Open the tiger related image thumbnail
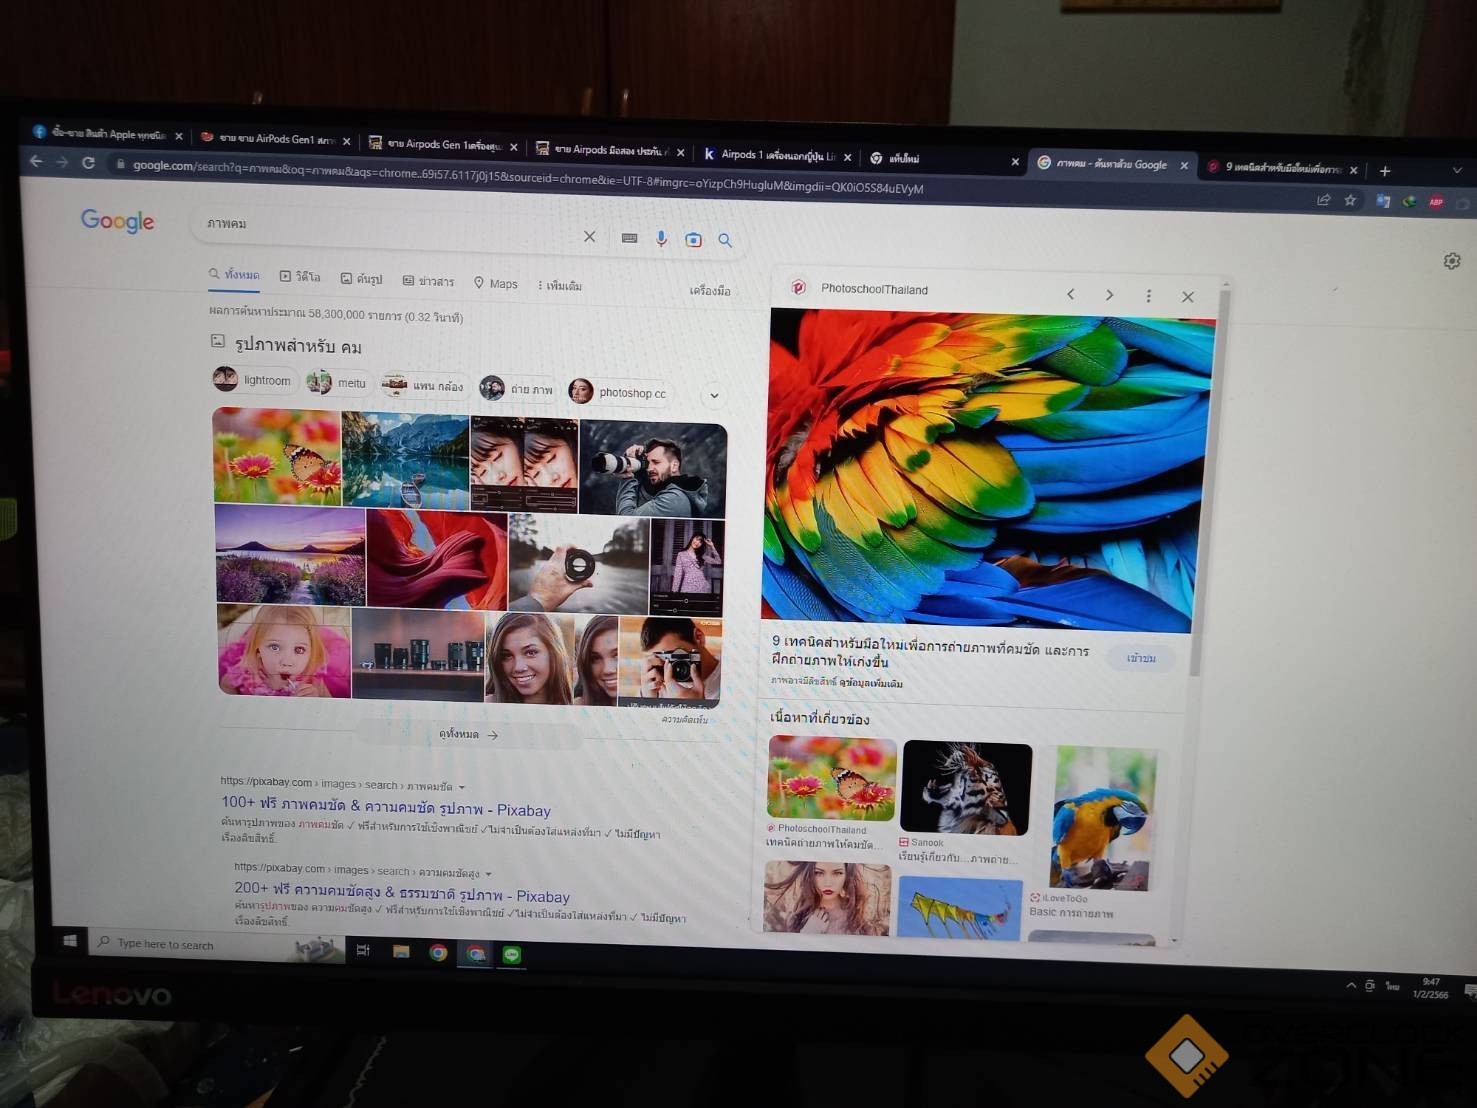Image resolution: width=1477 pixels, height=1108 pixels. [x=966, y=788]
